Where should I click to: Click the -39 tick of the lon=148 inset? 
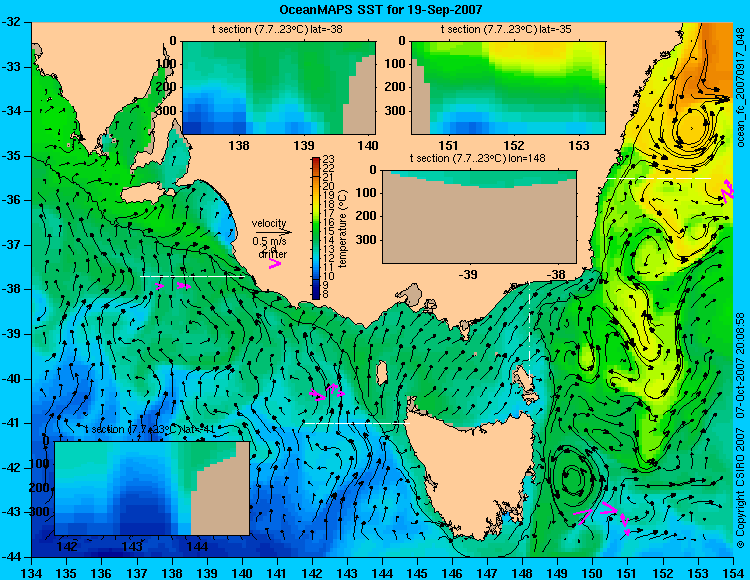(467, 274)
